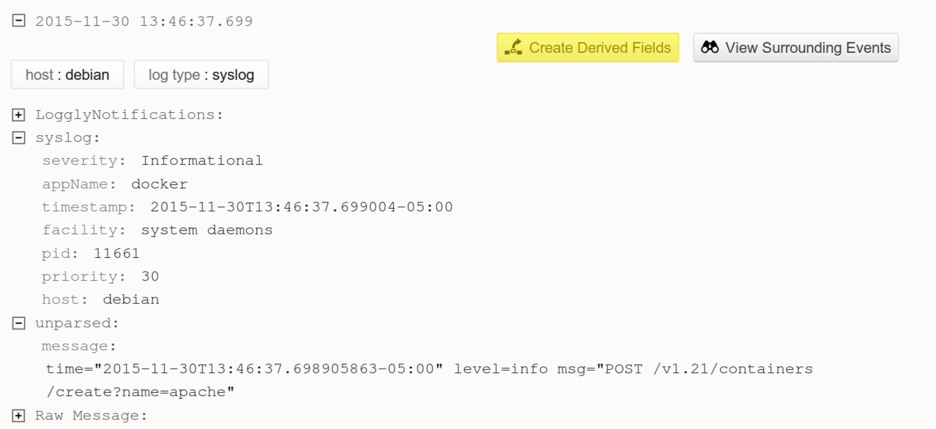Click the facility value system daemons
Image resolution: width=936 pixels, height=429 pixels.
tap(207, 230)
